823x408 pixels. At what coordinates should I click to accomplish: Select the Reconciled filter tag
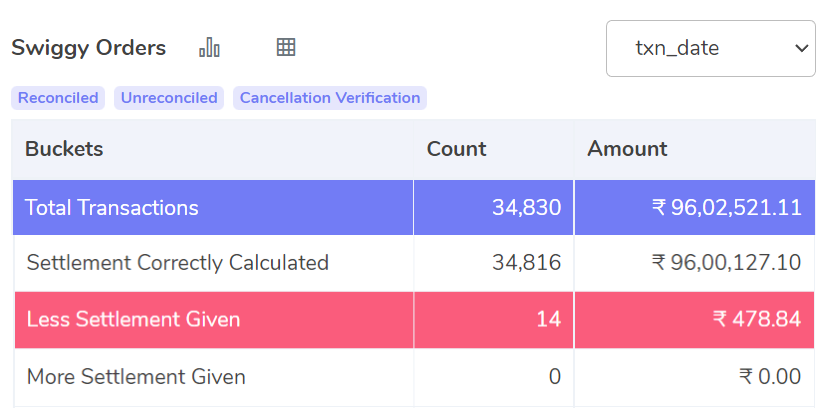[58, 98]
